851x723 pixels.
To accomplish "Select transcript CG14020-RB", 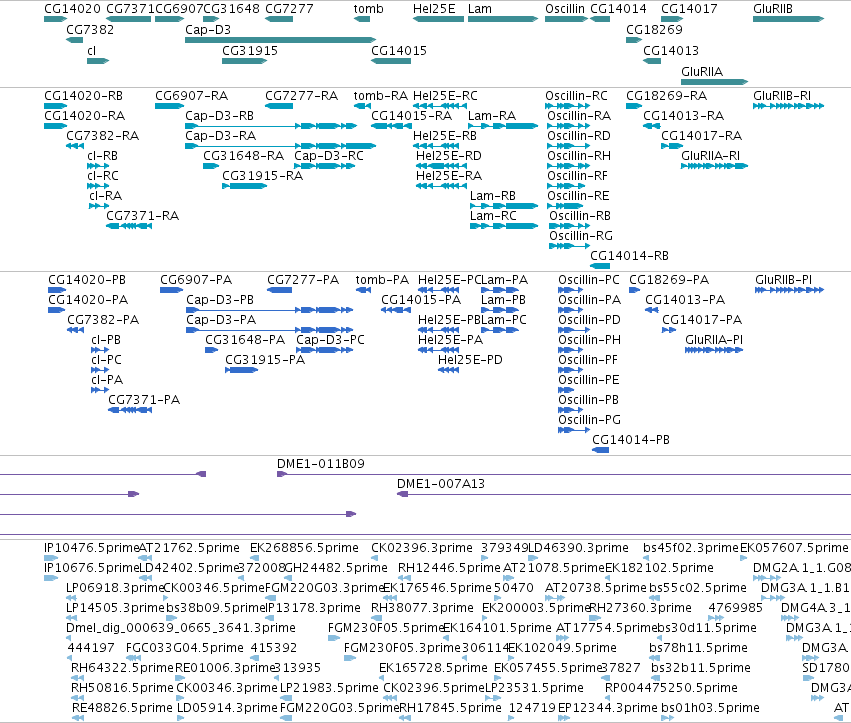I will (84, 96).
